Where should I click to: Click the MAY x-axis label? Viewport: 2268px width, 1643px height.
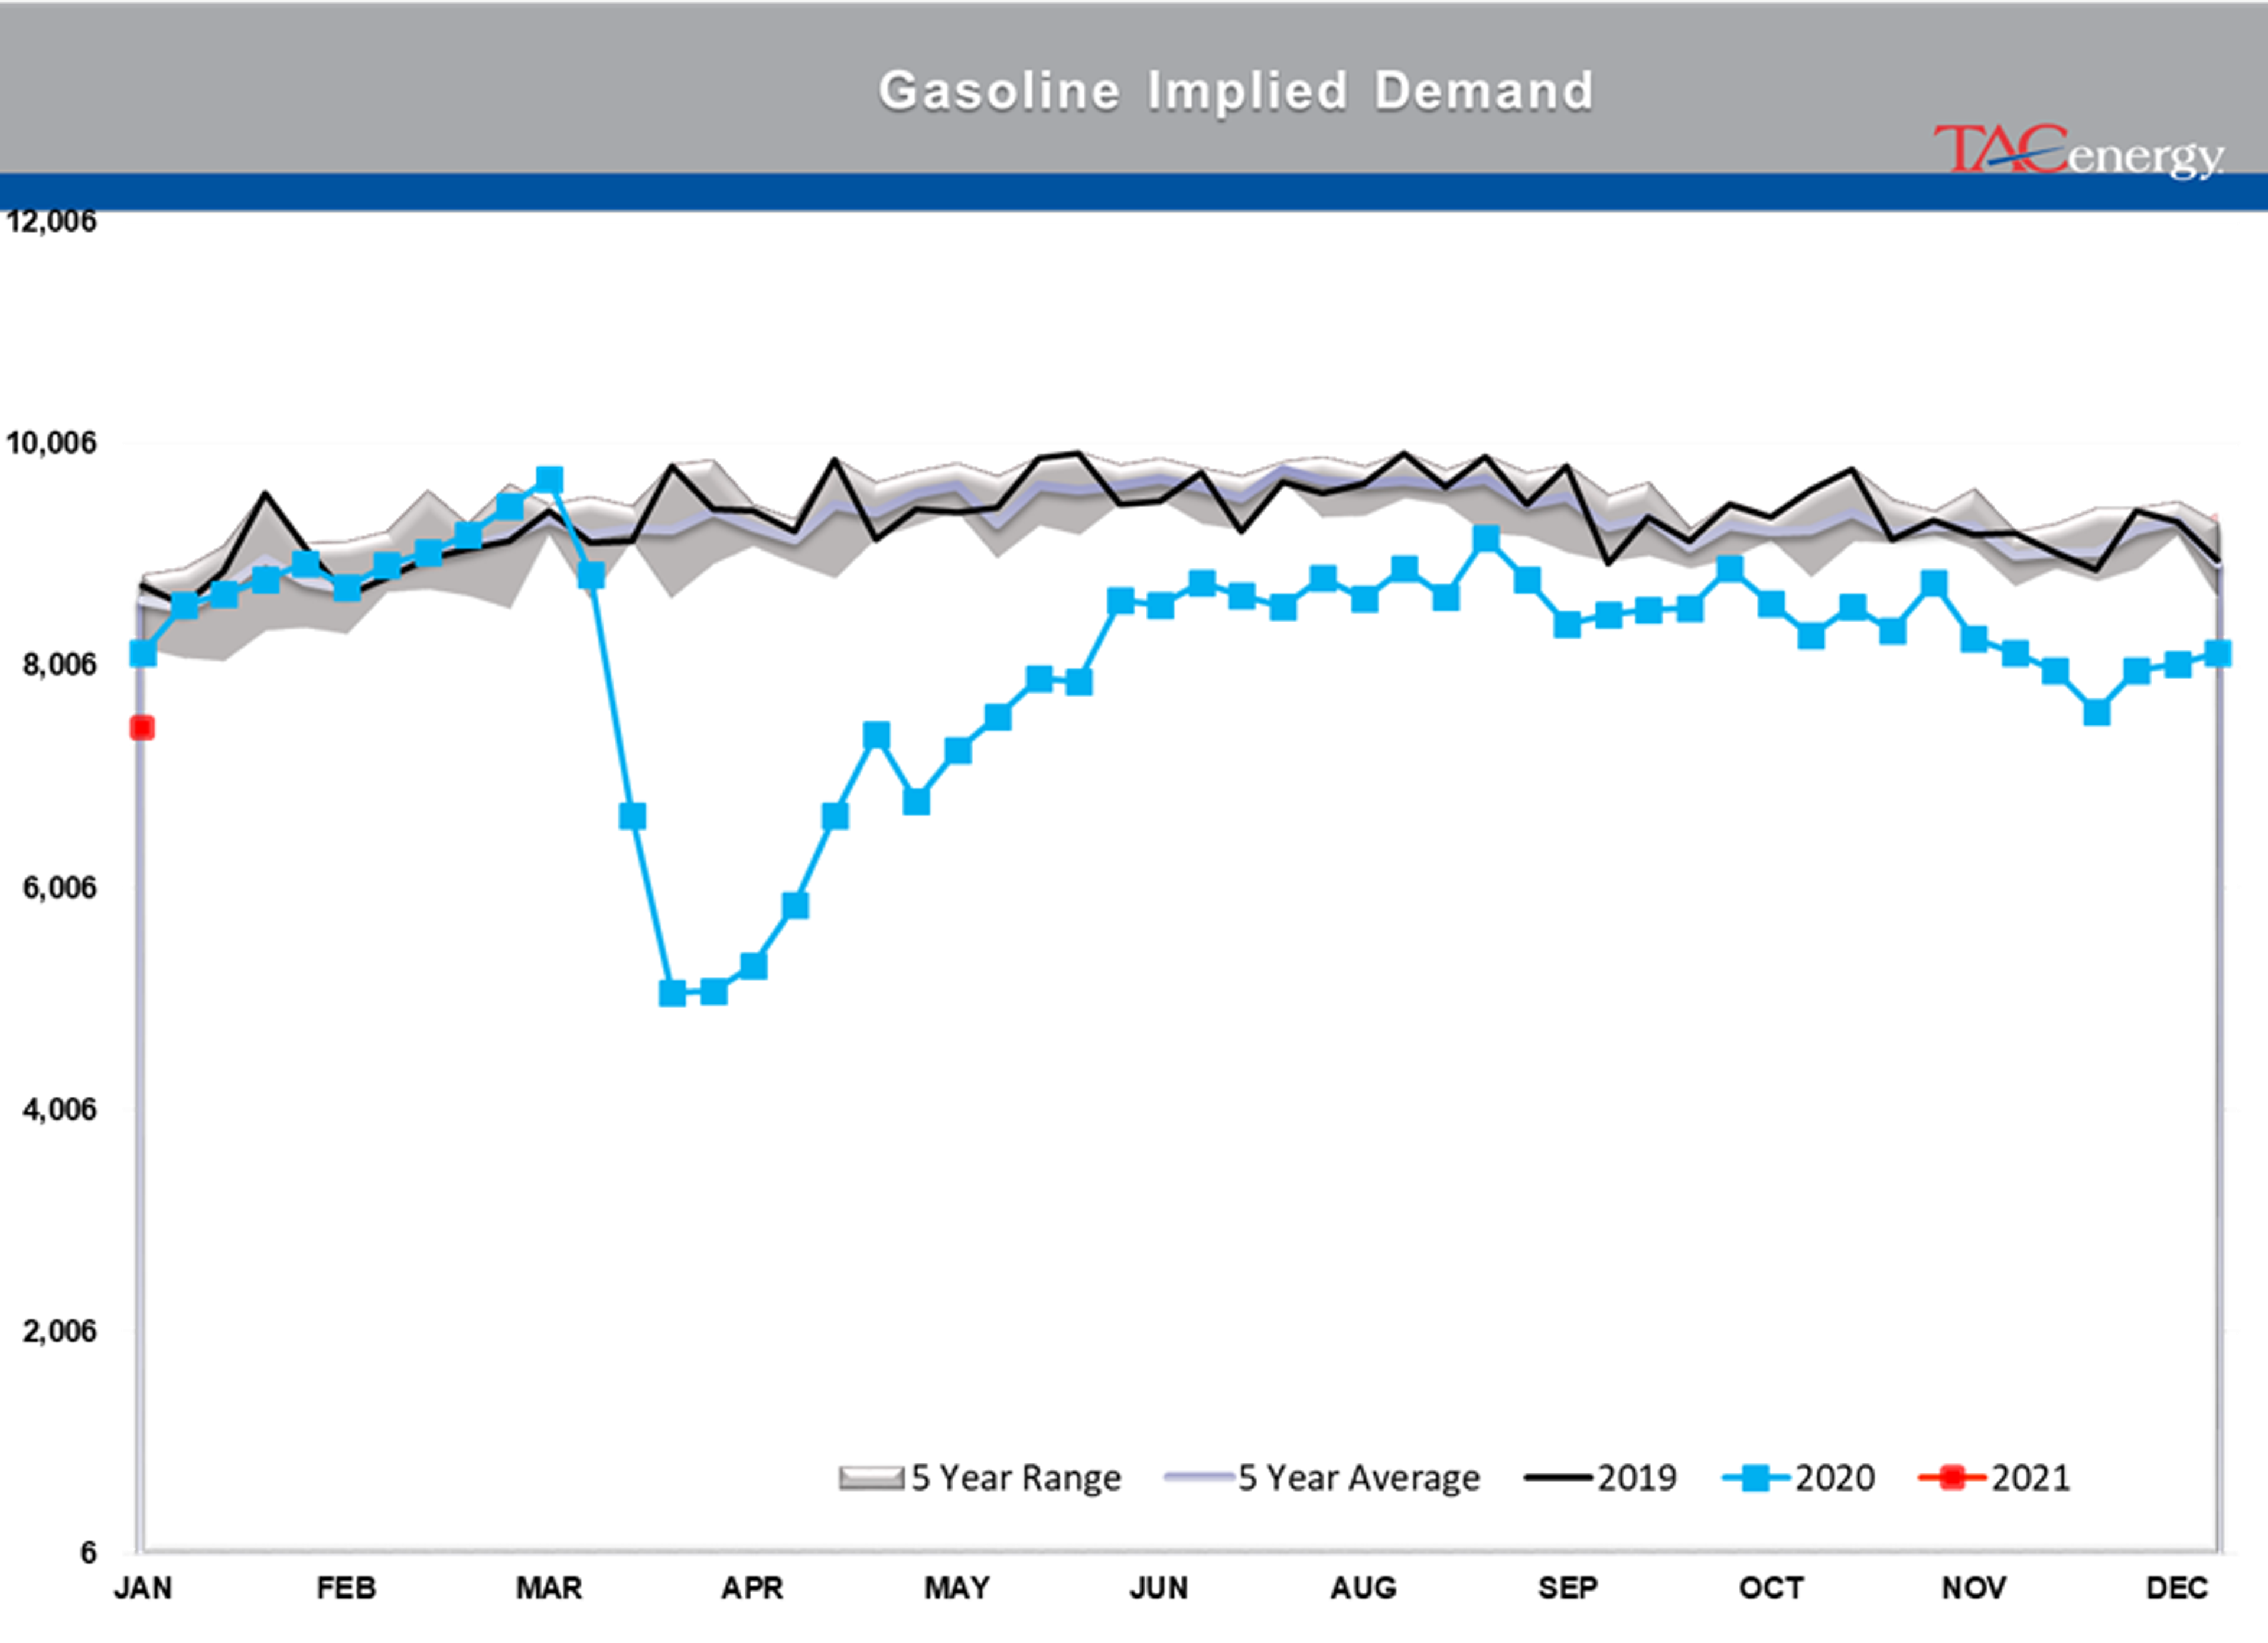957,1588
